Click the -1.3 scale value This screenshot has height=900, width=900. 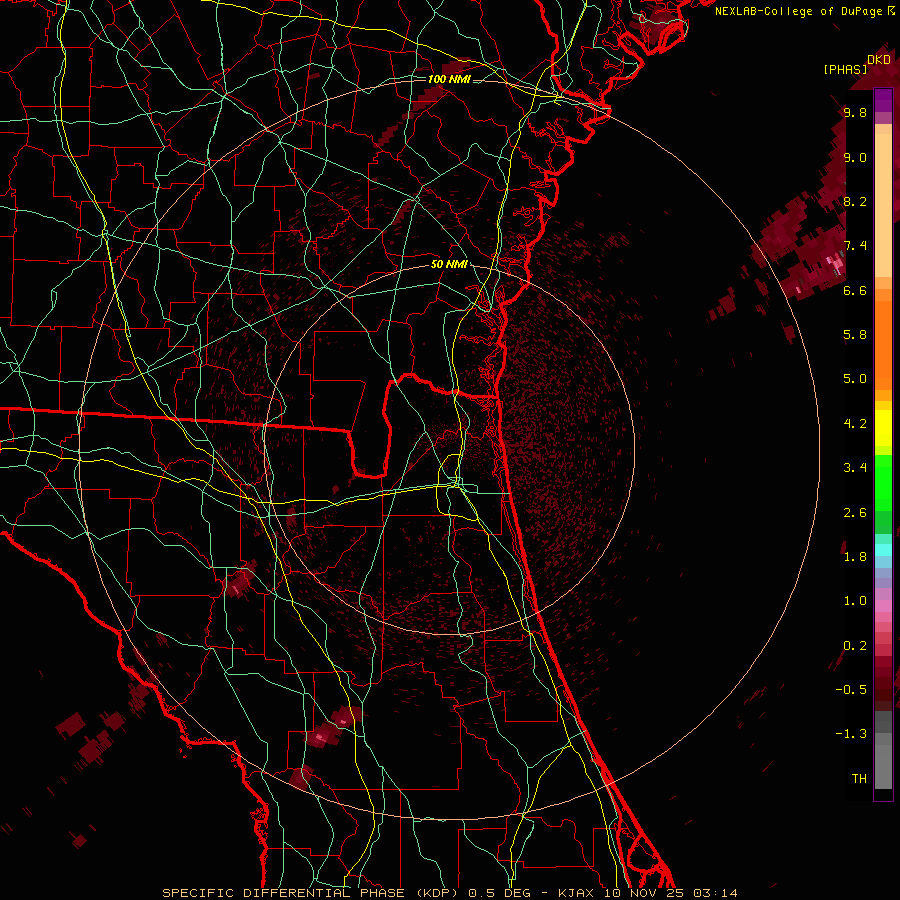[x=851, y=734]
